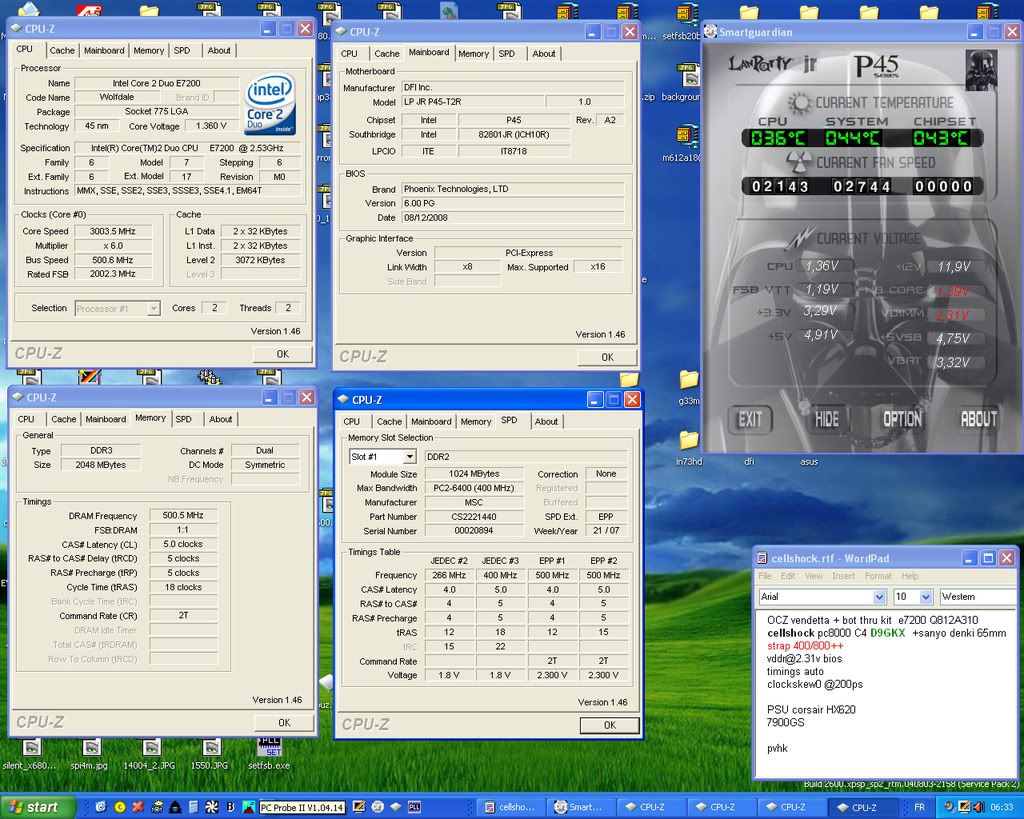Open the g33m folder on desktop
Screen dimensions: 1024x819
pos(688,380)
